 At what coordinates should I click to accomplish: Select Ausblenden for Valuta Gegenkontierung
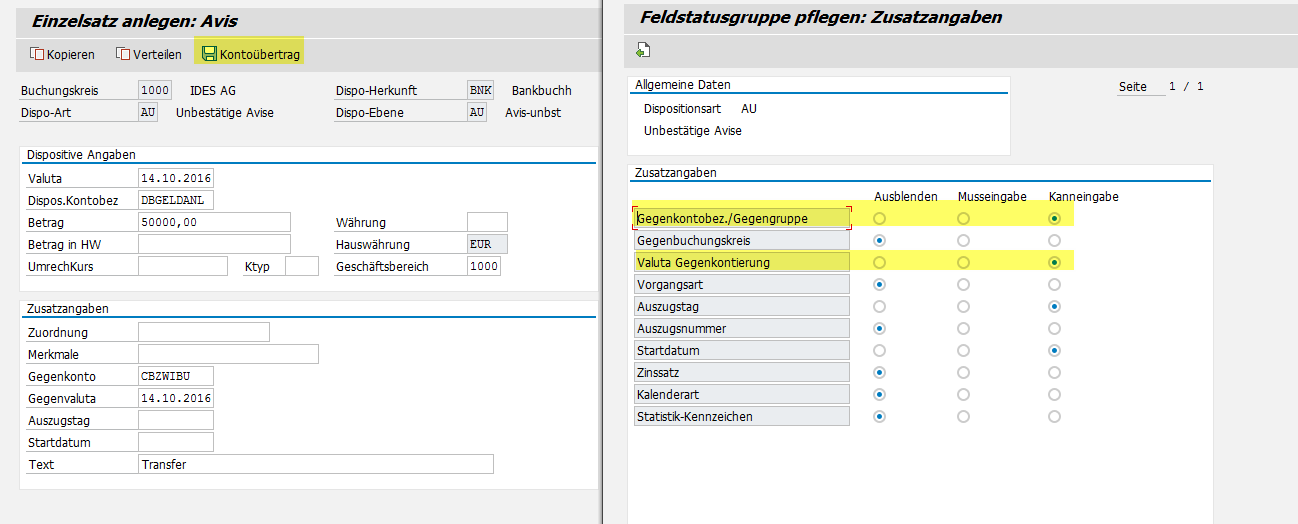click(x=879, y=262)
